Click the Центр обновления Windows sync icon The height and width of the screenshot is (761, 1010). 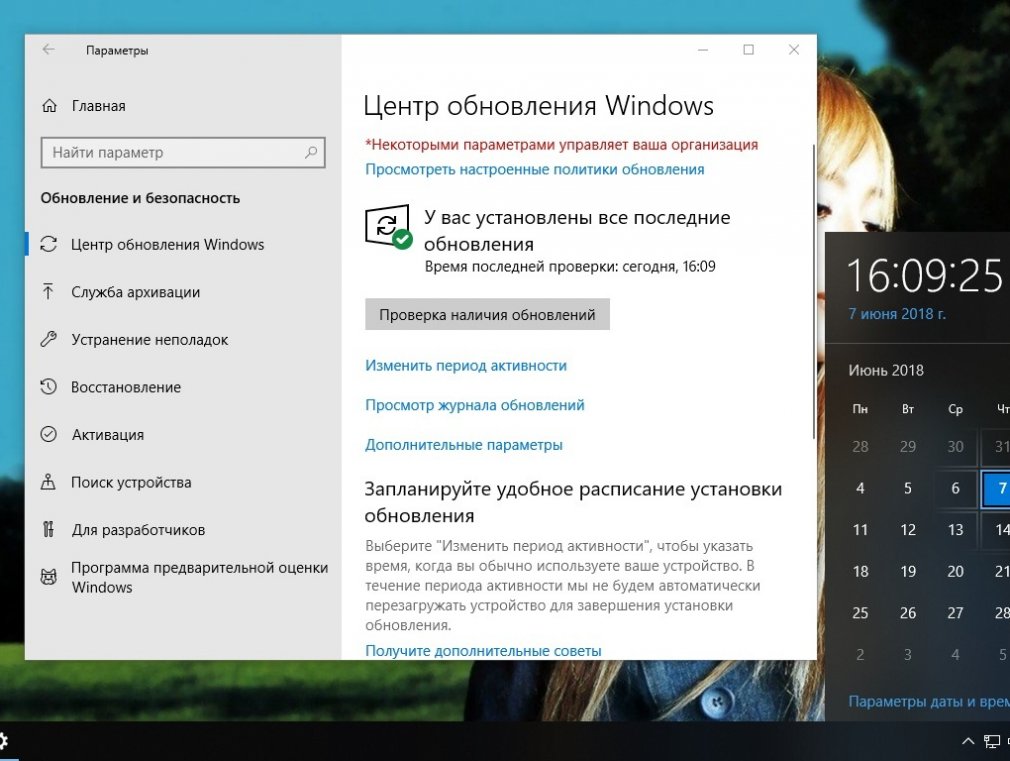[x=49, y=244]
